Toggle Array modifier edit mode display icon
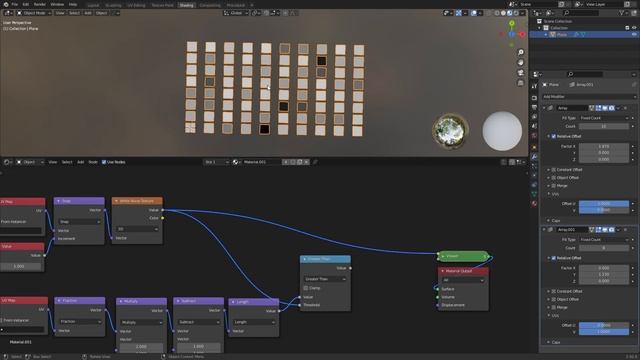This screenshot has height=360, width=640. tap(598, 108)
